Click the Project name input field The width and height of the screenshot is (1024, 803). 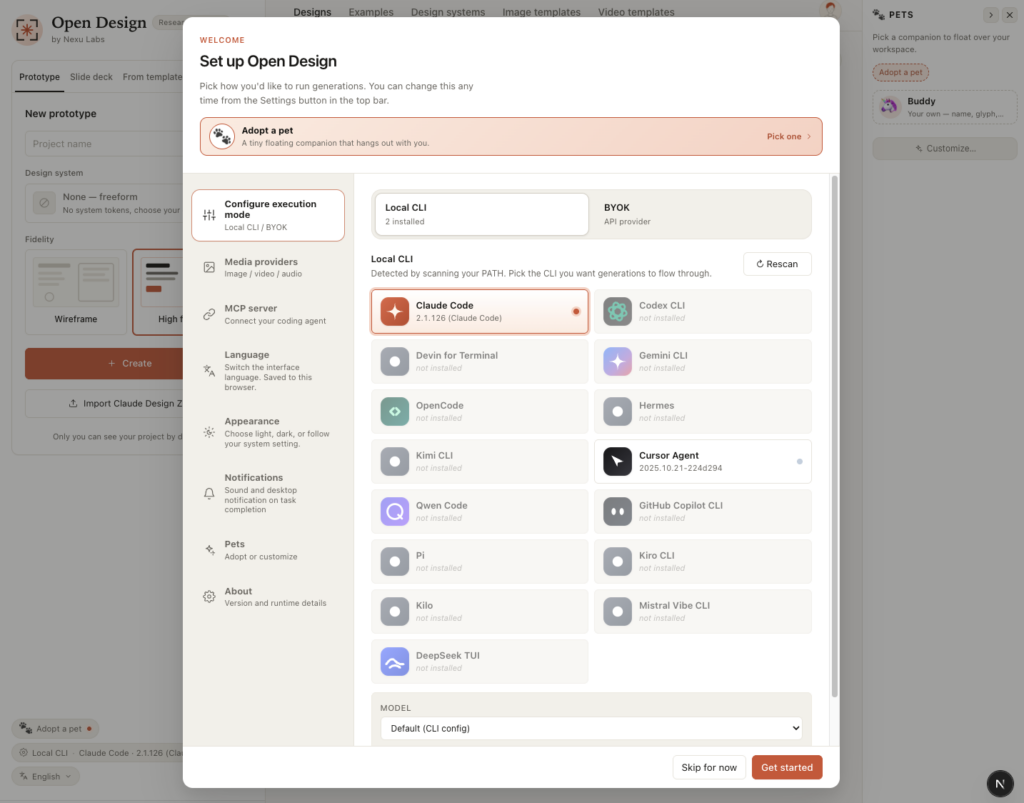104,144
